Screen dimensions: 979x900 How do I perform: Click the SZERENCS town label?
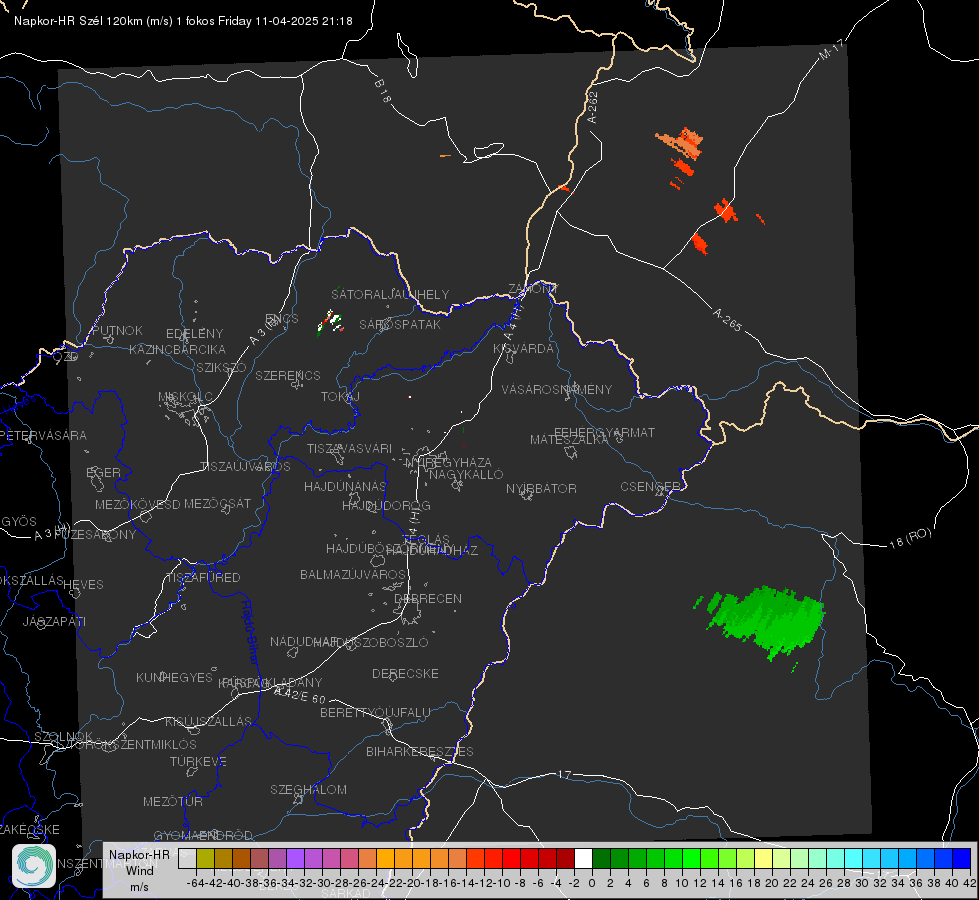(288, 375)
